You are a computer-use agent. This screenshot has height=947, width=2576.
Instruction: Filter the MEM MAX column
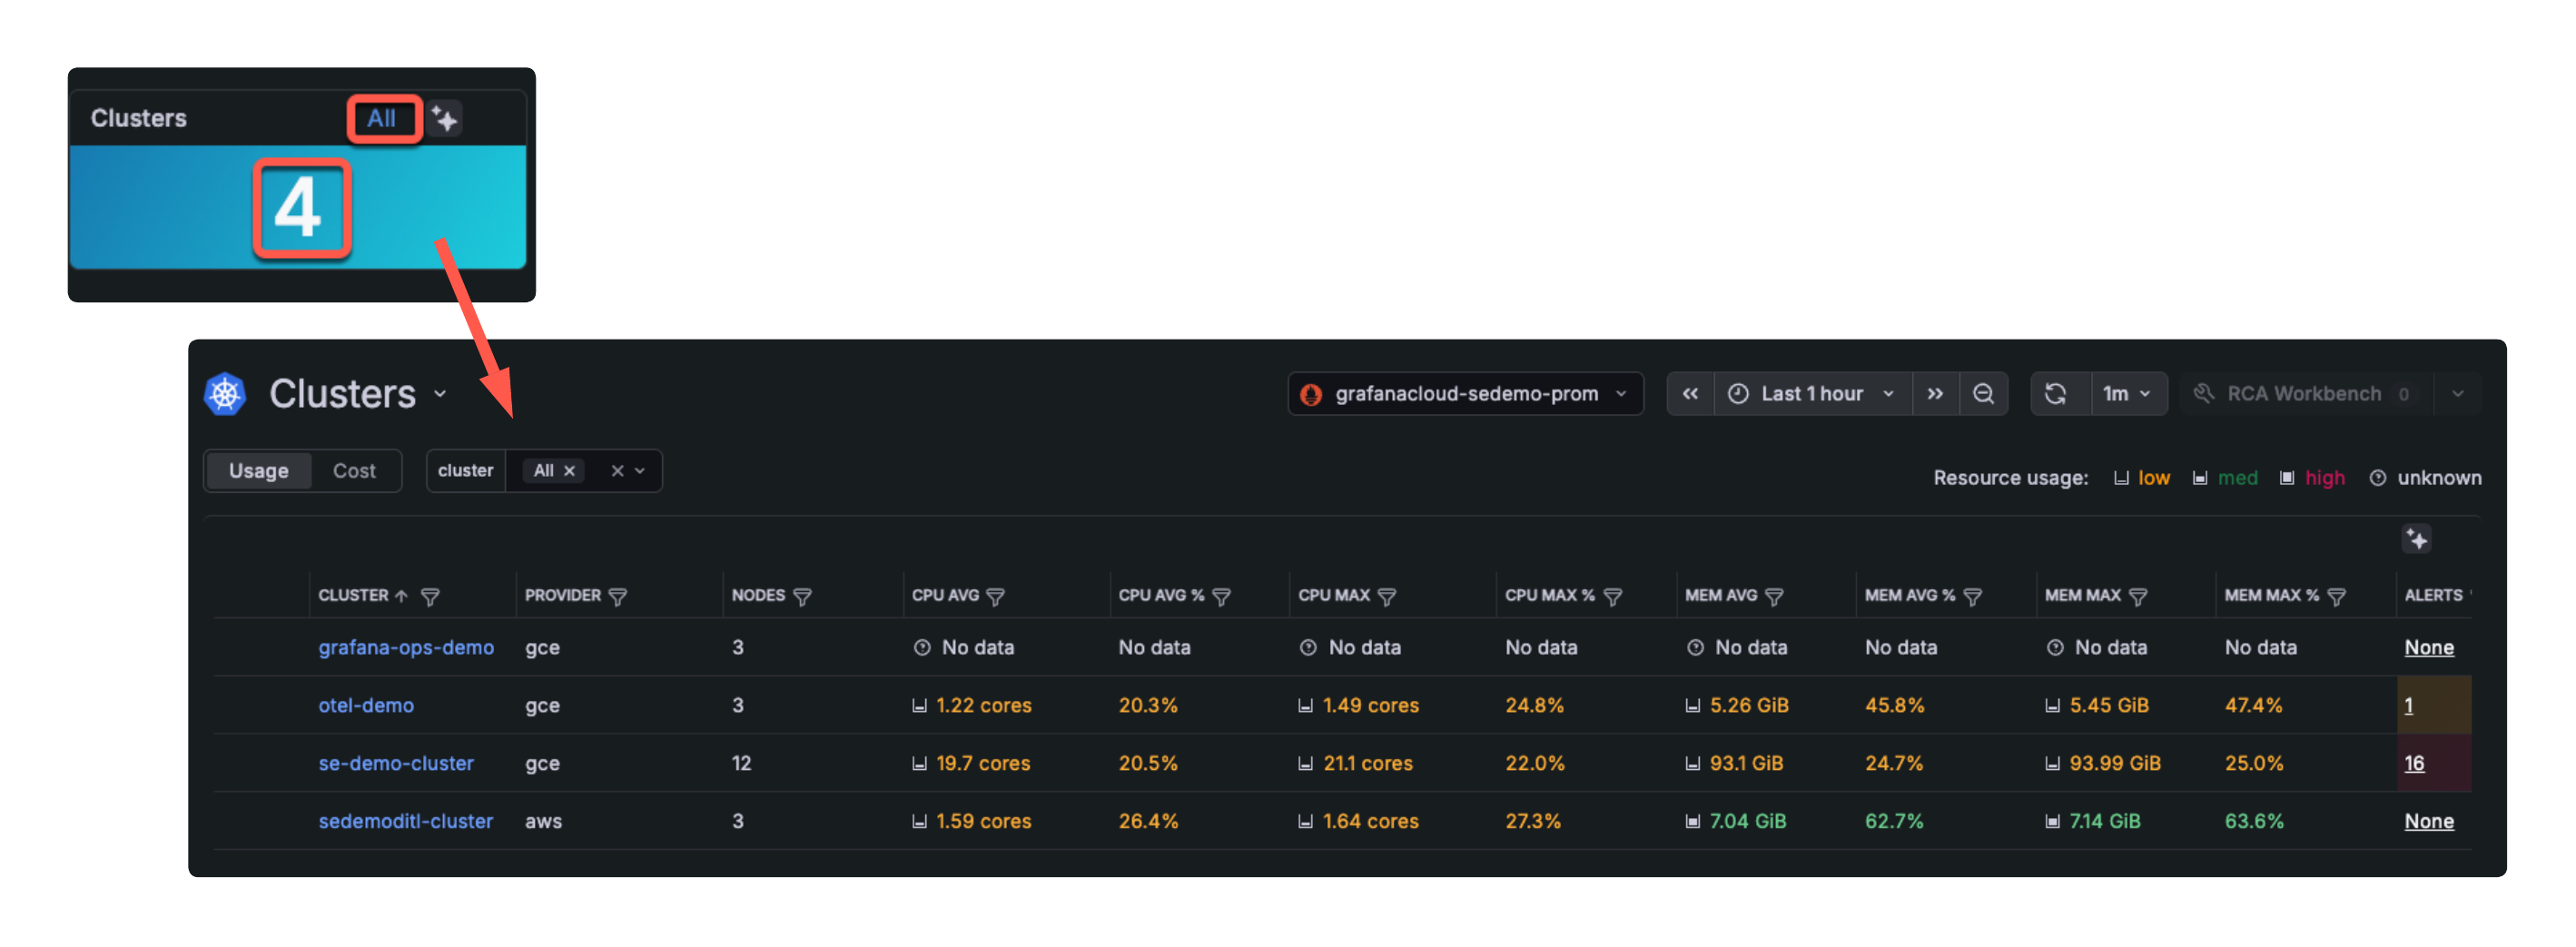click(x=2138, y=596)
